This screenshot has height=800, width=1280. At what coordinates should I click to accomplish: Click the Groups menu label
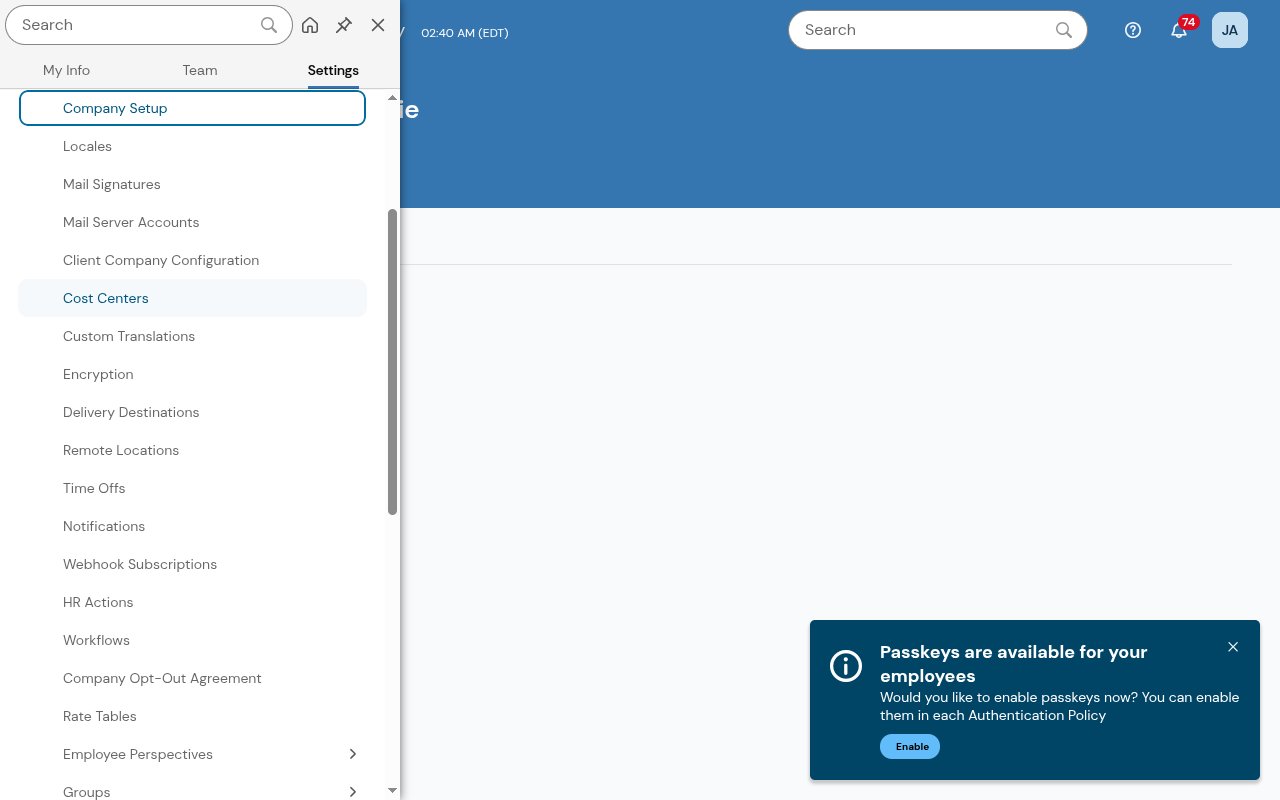tap(87, 792)
